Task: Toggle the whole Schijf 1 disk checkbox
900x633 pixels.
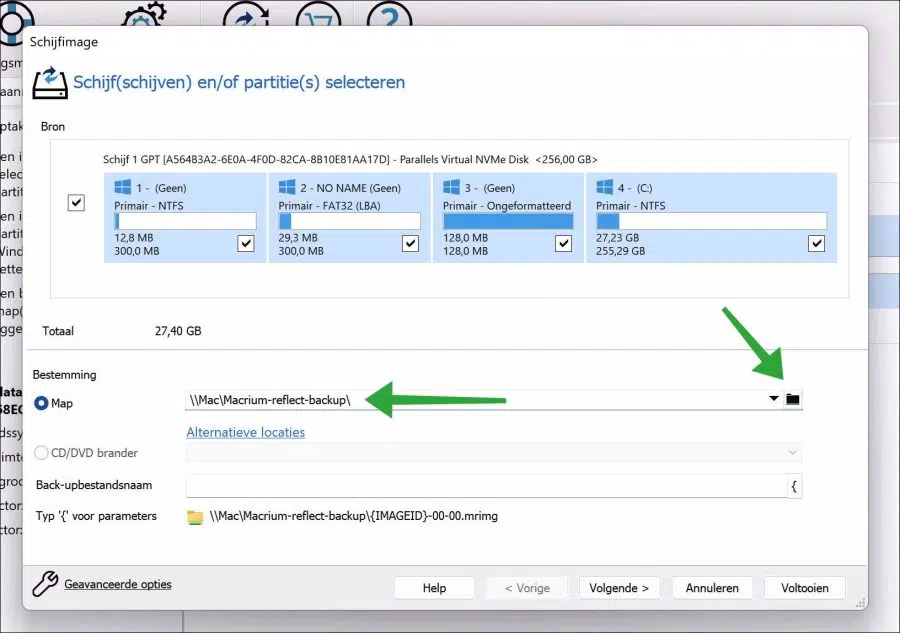Action: tap(76, 203)
